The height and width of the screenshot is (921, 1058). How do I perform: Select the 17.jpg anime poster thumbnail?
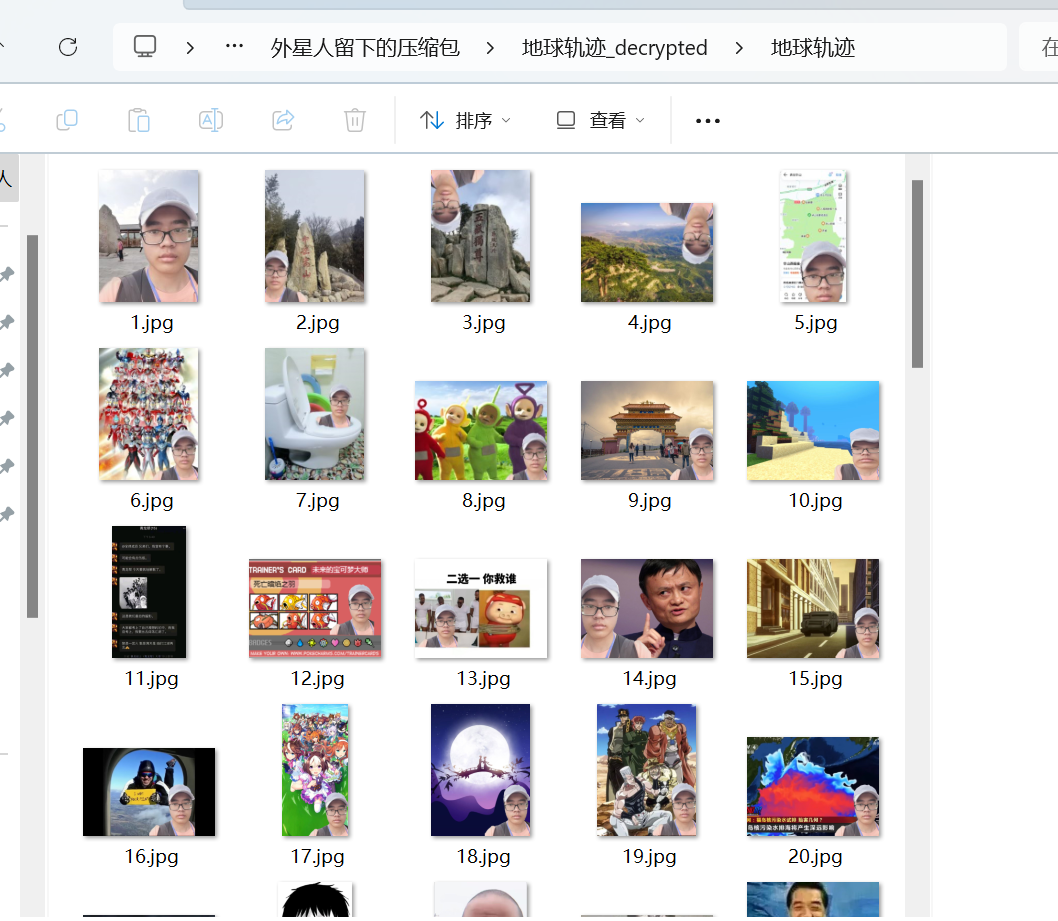315,771
